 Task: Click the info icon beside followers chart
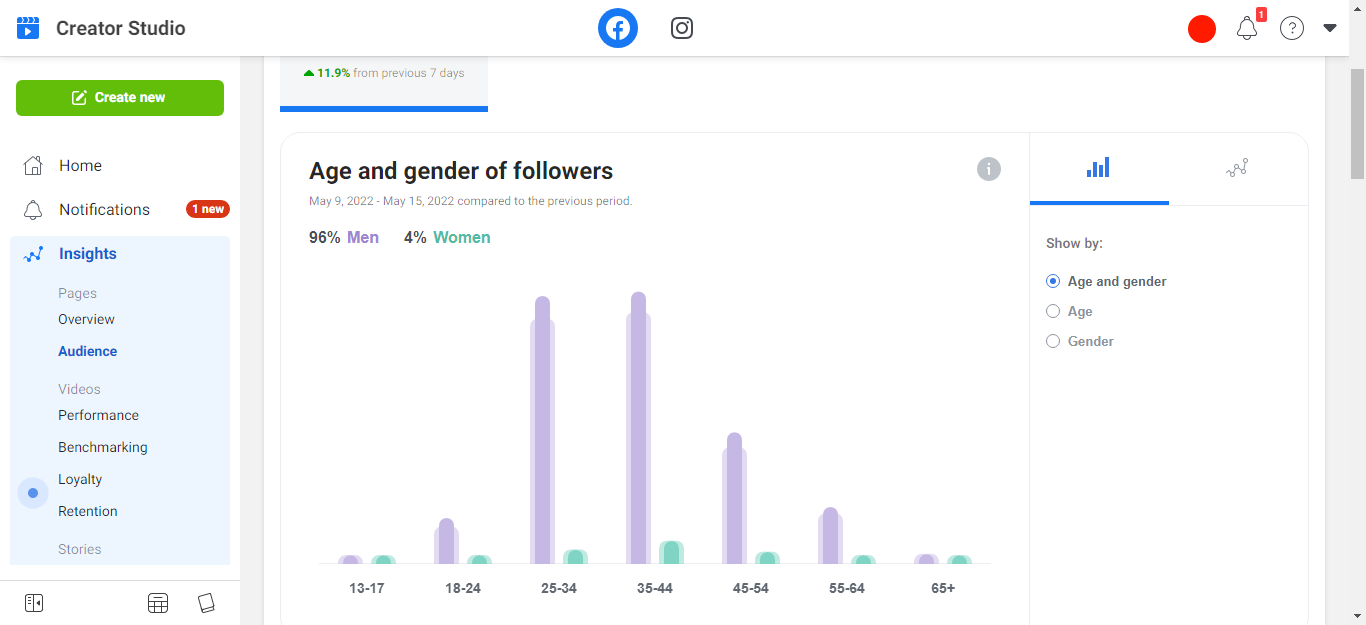tap(988, 169)
